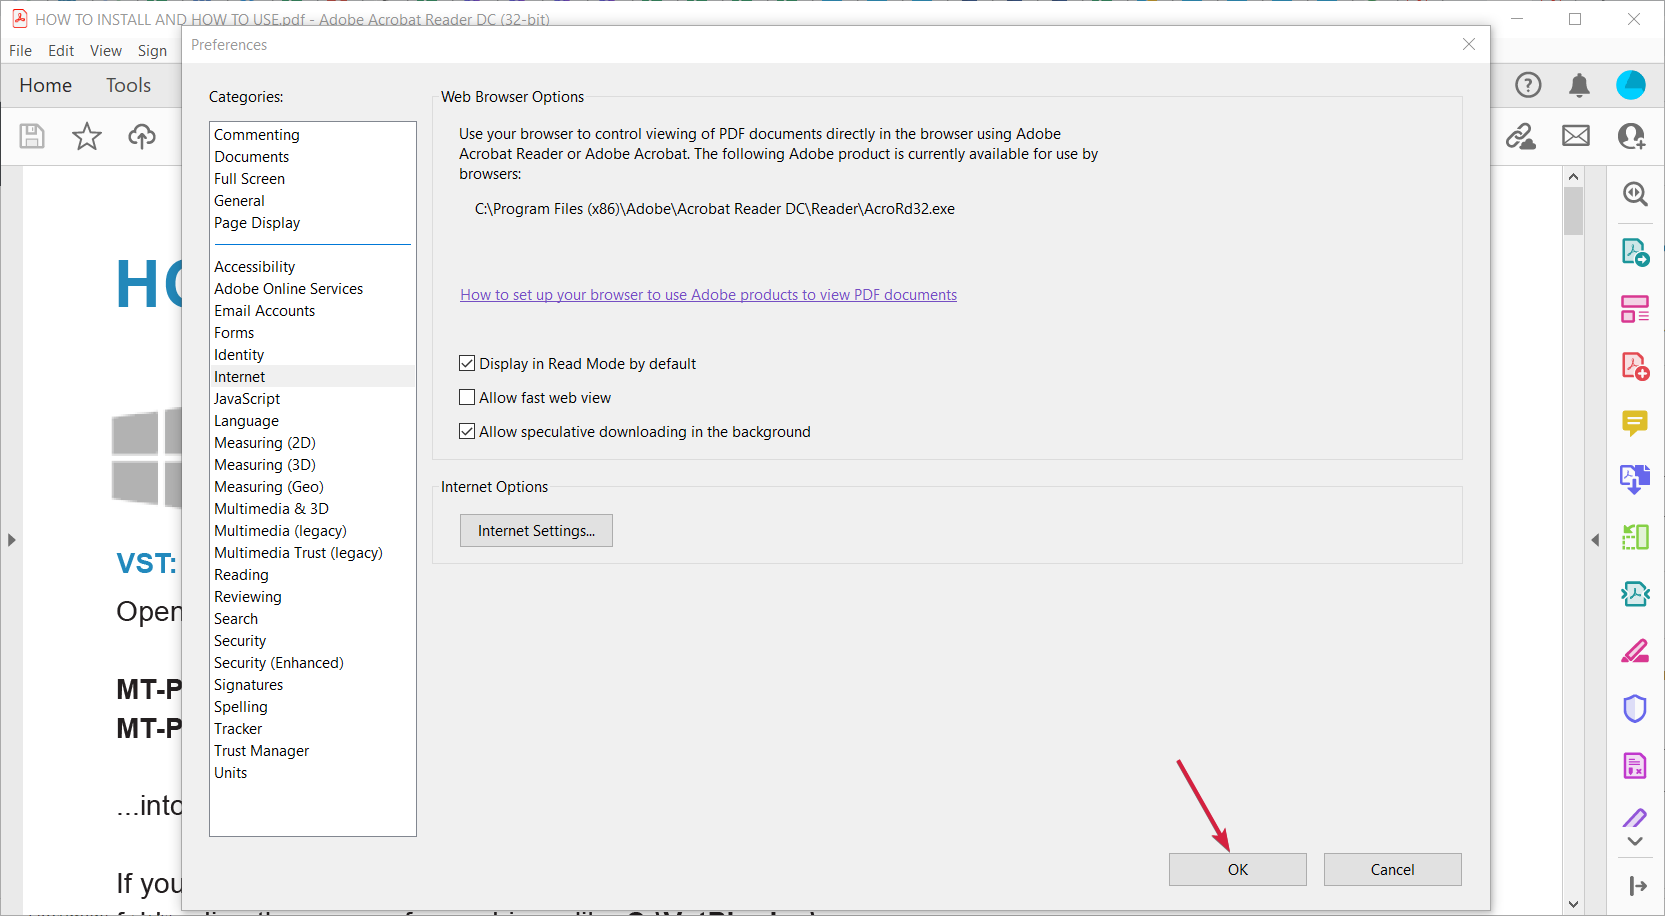Open the View menu

click(106, 51)
